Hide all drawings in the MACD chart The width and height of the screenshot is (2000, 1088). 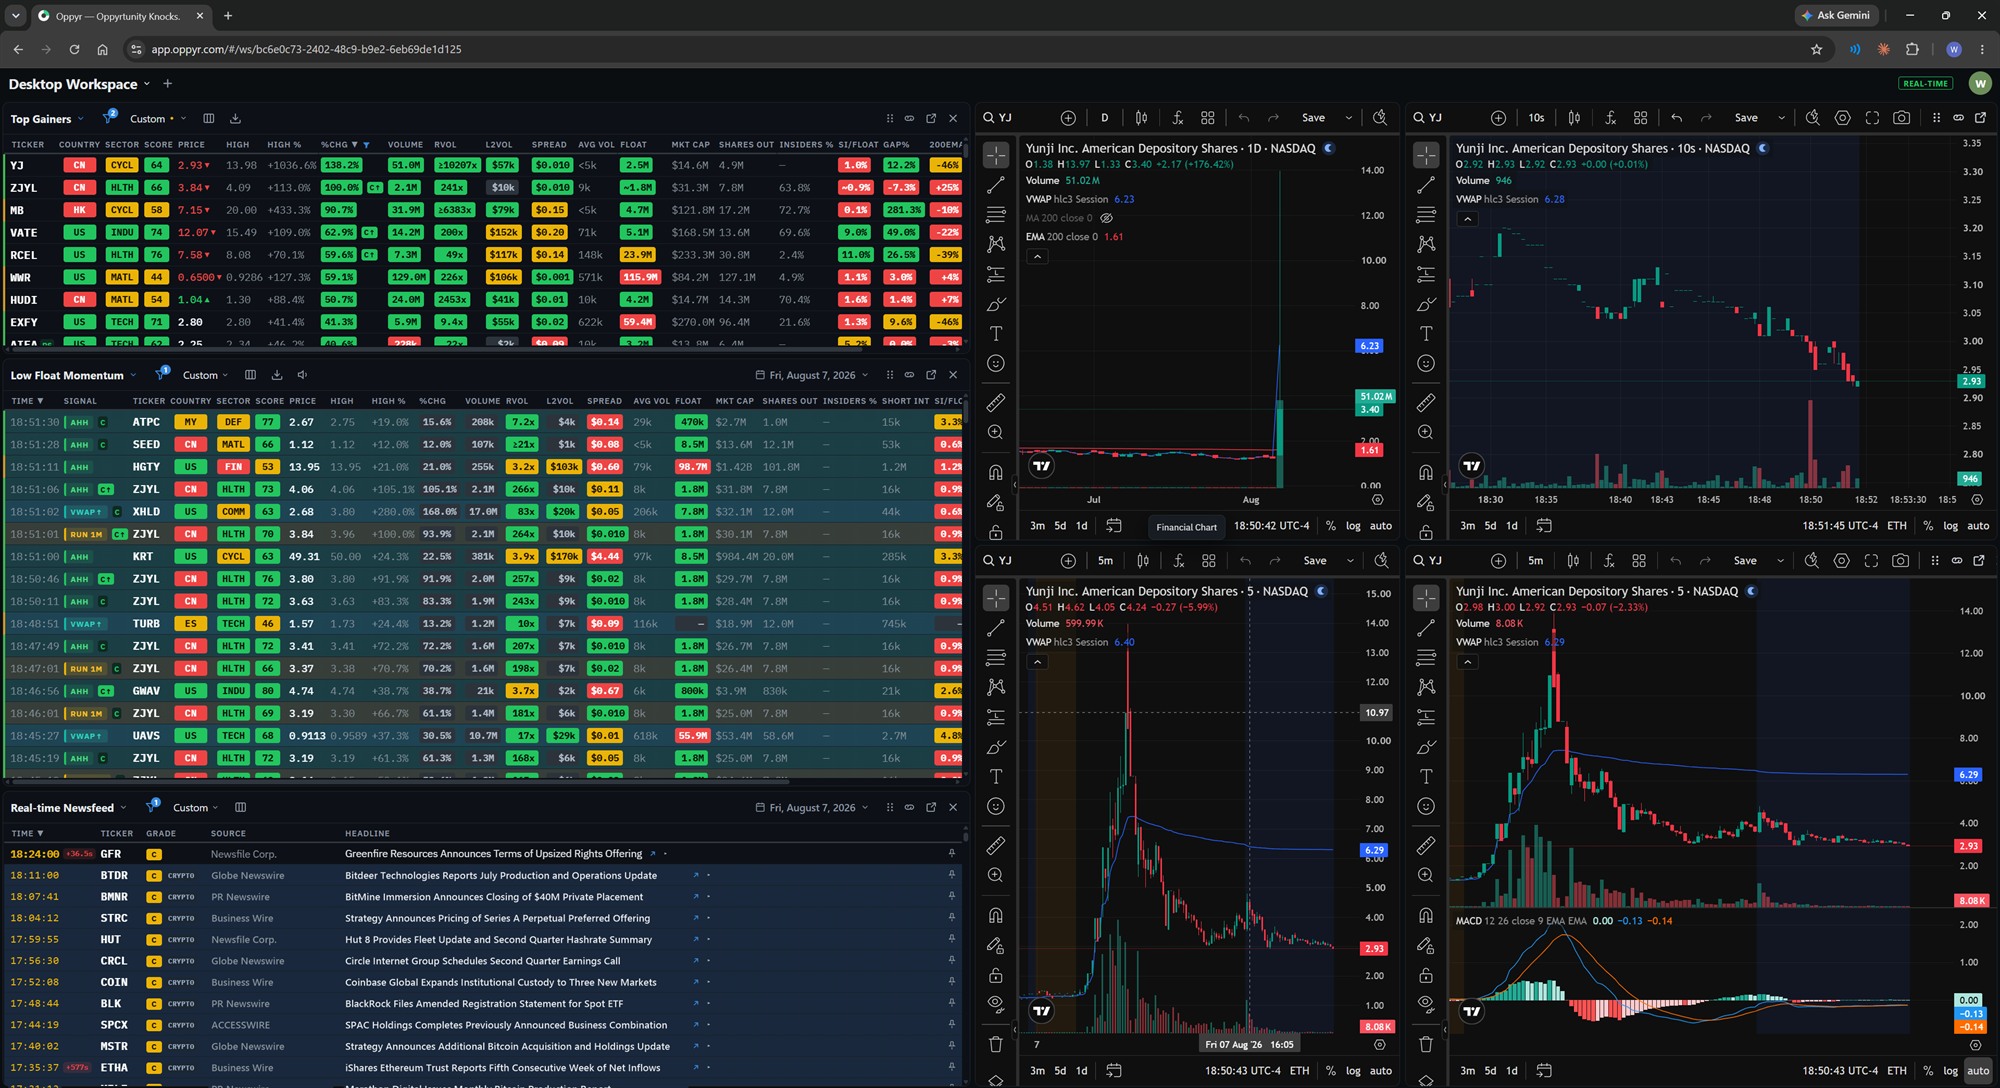point(1426,1003)
